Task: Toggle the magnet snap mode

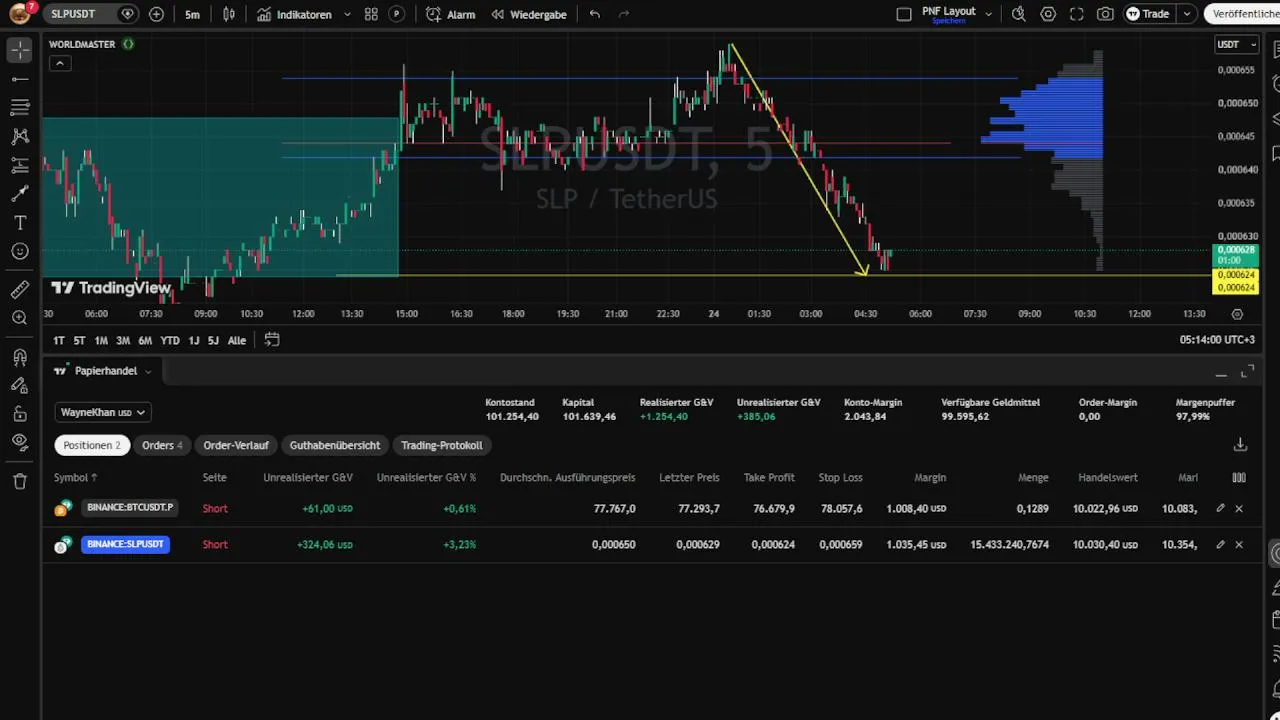Action: pos(20,357)
